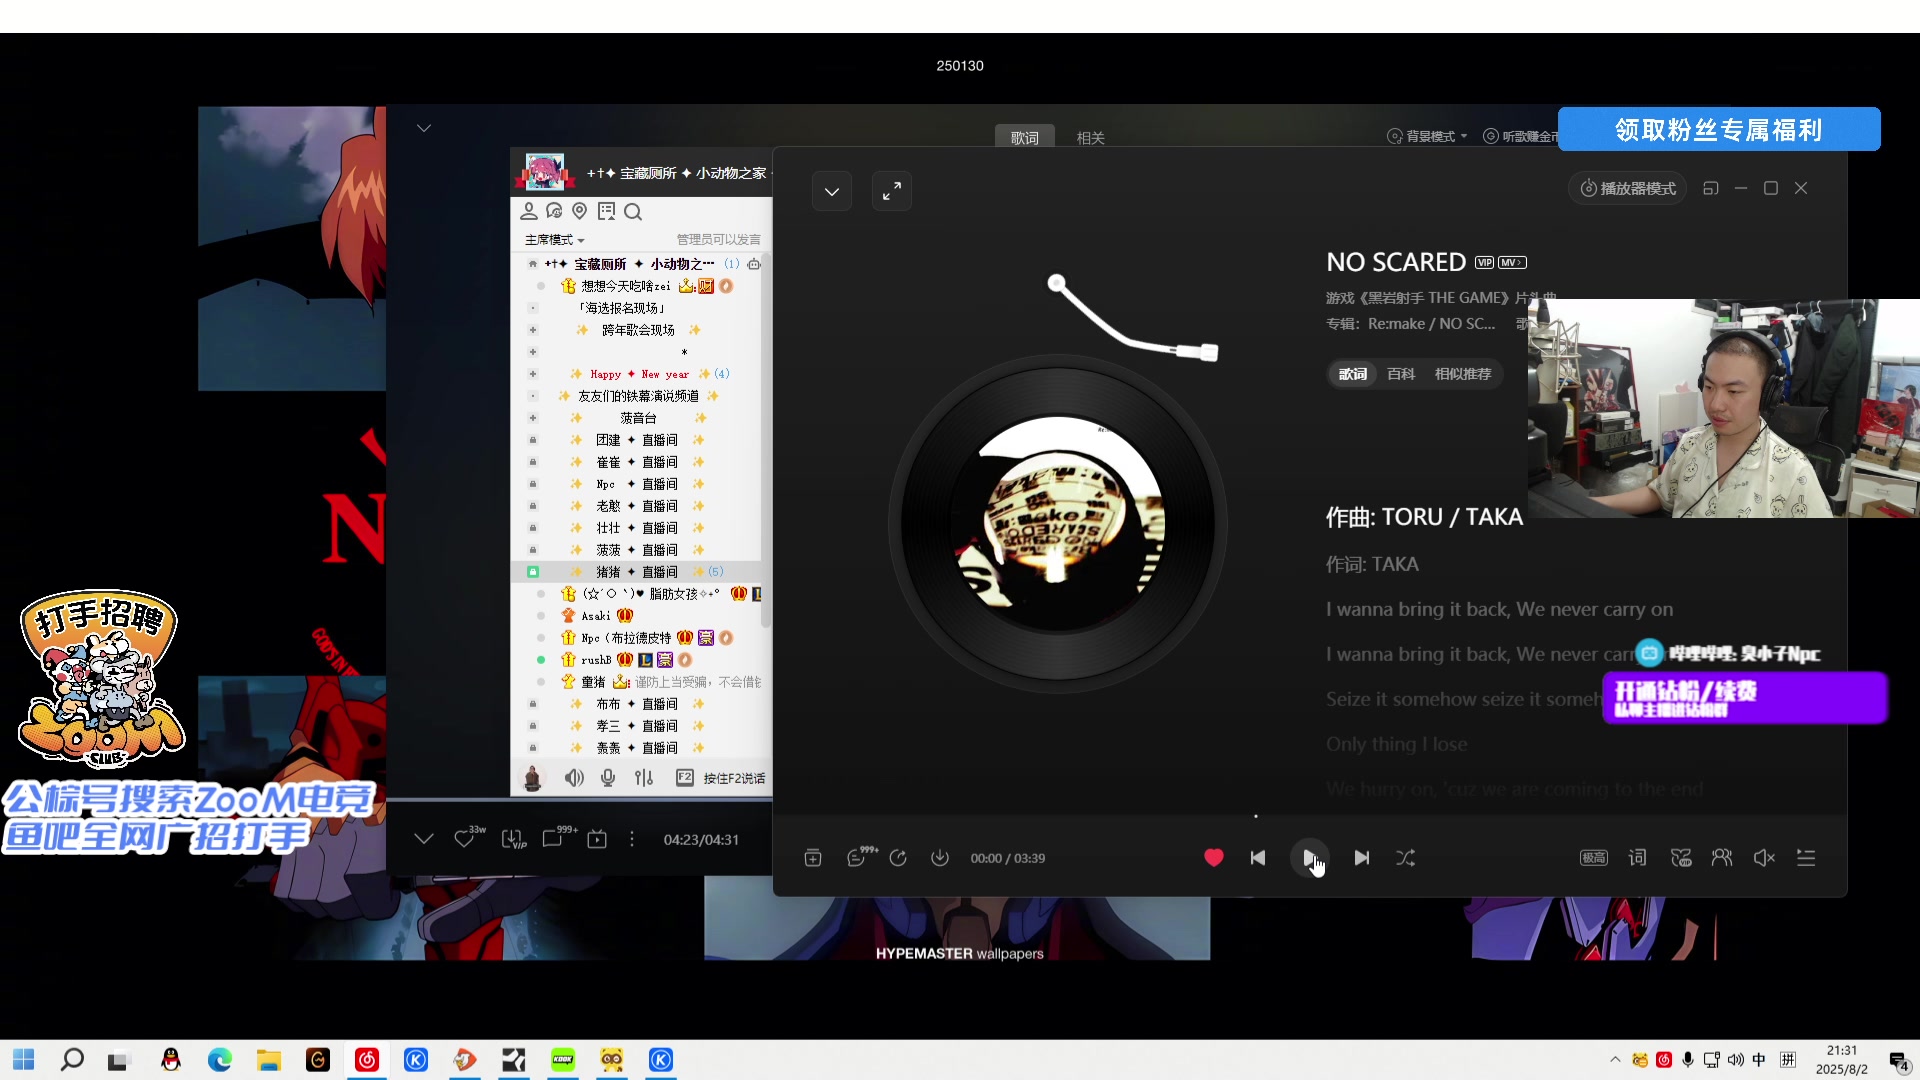
Task: Click the 领取粉丝专属福利 banner
Action: [1719, 129]
